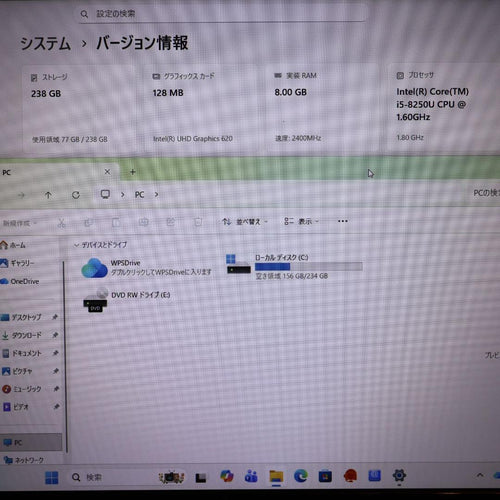The image size is (500, 500).
Task: Open ホーム in the navigation pane
Action: 13,245
